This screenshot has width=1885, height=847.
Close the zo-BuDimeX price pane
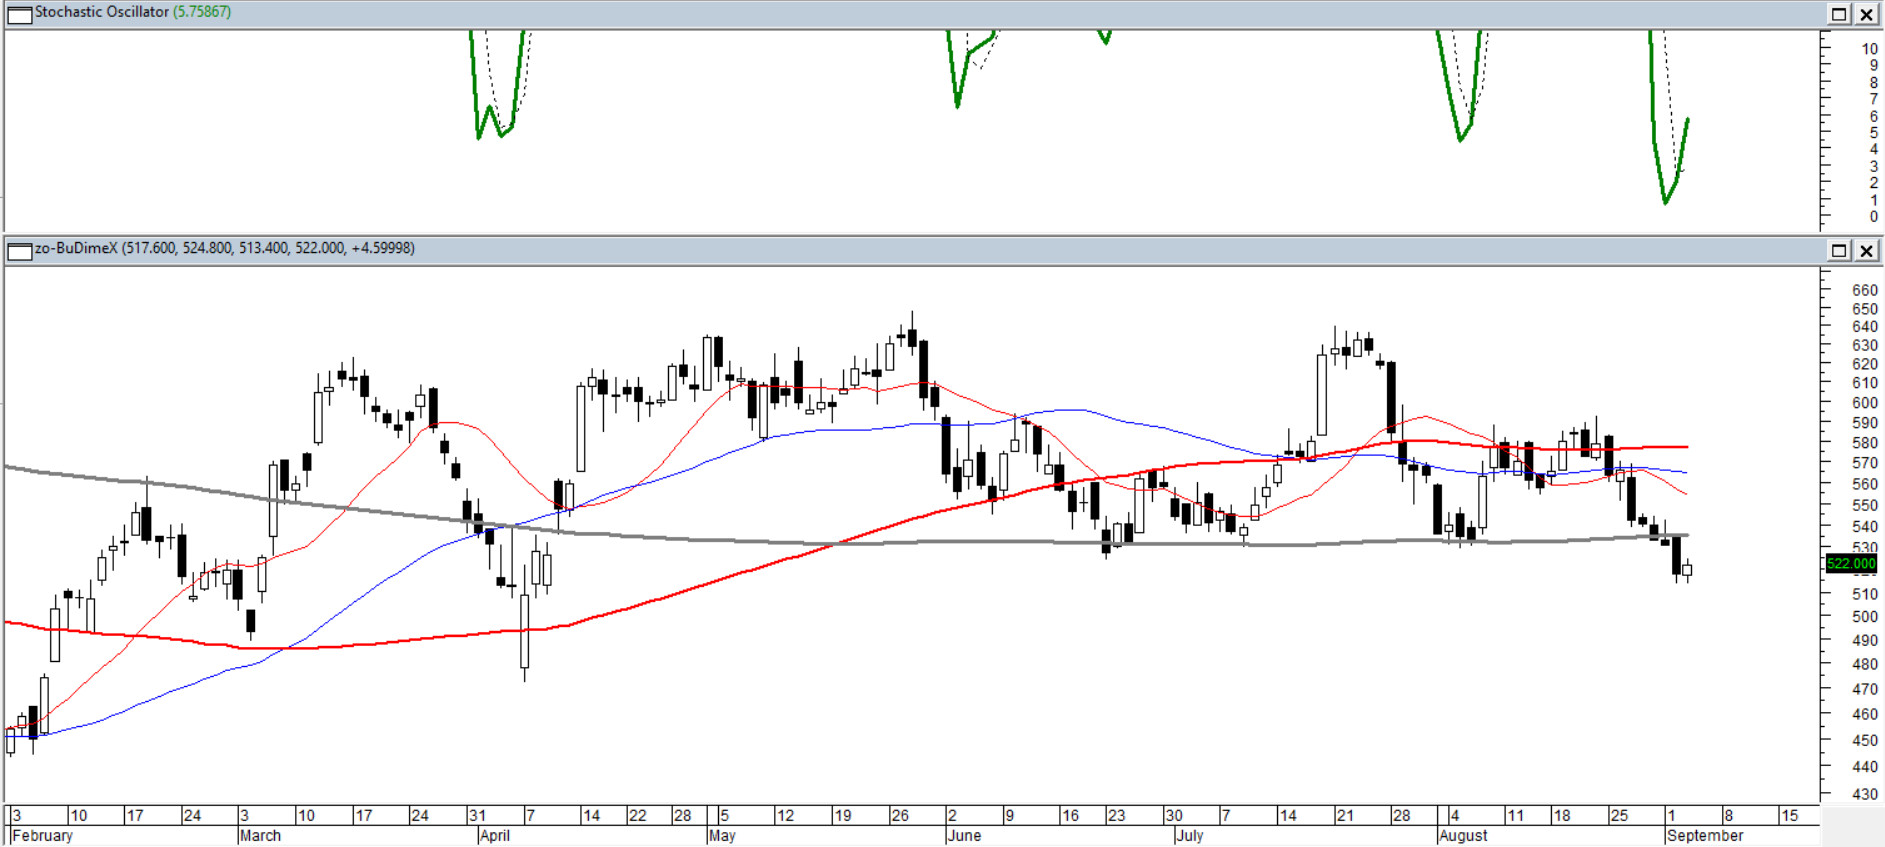(1866, 250)
